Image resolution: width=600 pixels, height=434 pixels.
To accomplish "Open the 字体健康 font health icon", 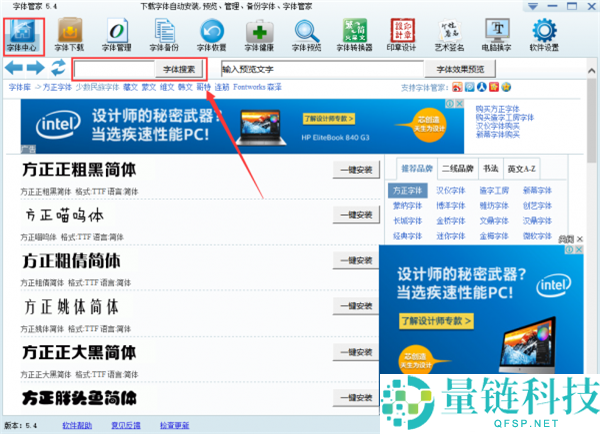I will coord(259,36).
